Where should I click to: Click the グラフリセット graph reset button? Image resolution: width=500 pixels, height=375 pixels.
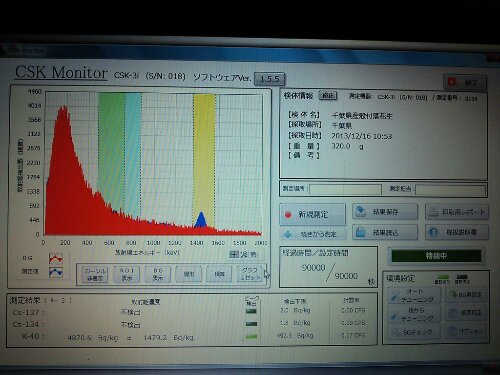pyautogui.click(x=251, y=274)
